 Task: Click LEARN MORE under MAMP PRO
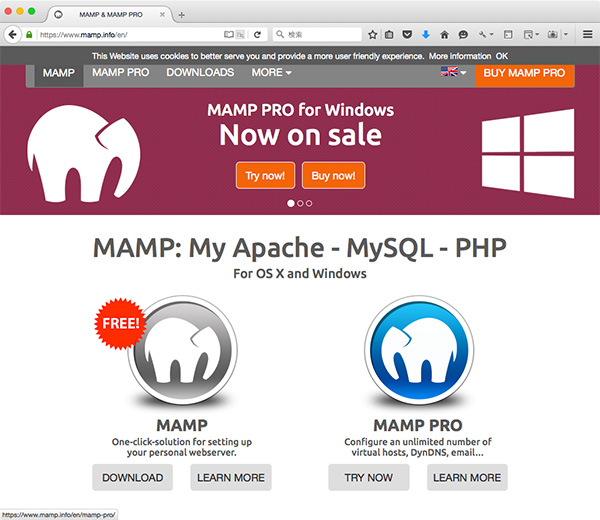467,478
